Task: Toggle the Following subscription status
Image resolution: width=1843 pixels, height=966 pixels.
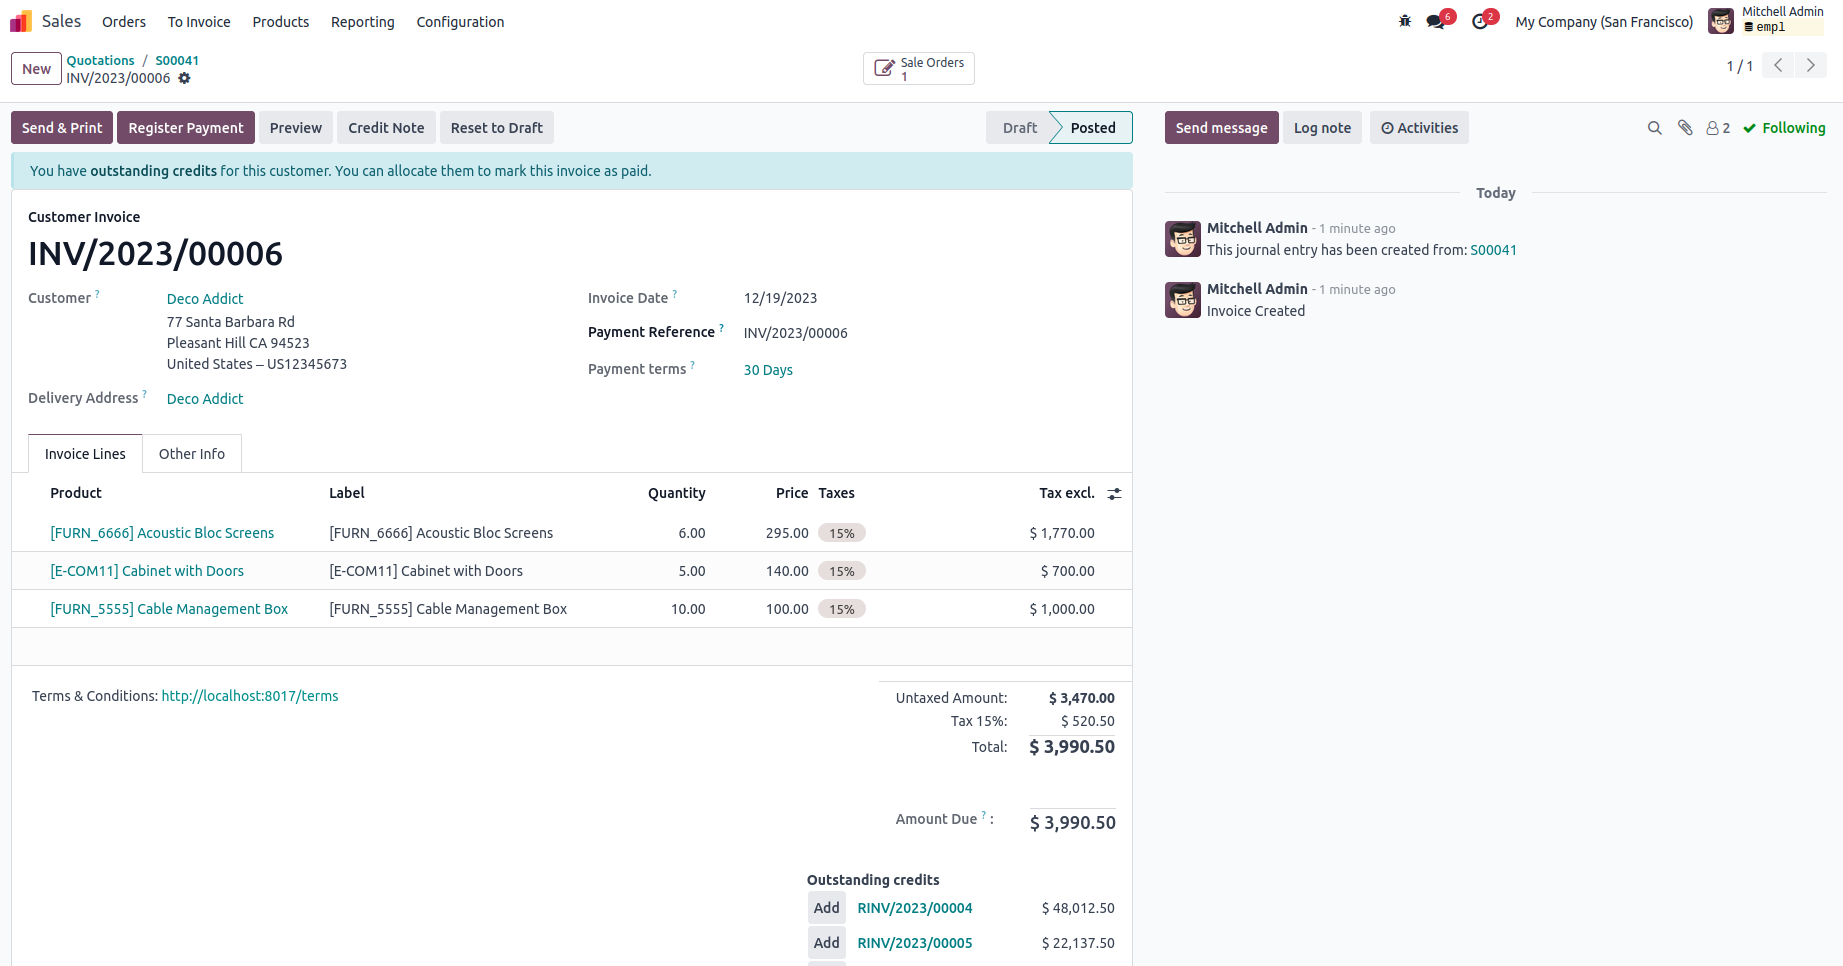Action: pos(1784,128)
